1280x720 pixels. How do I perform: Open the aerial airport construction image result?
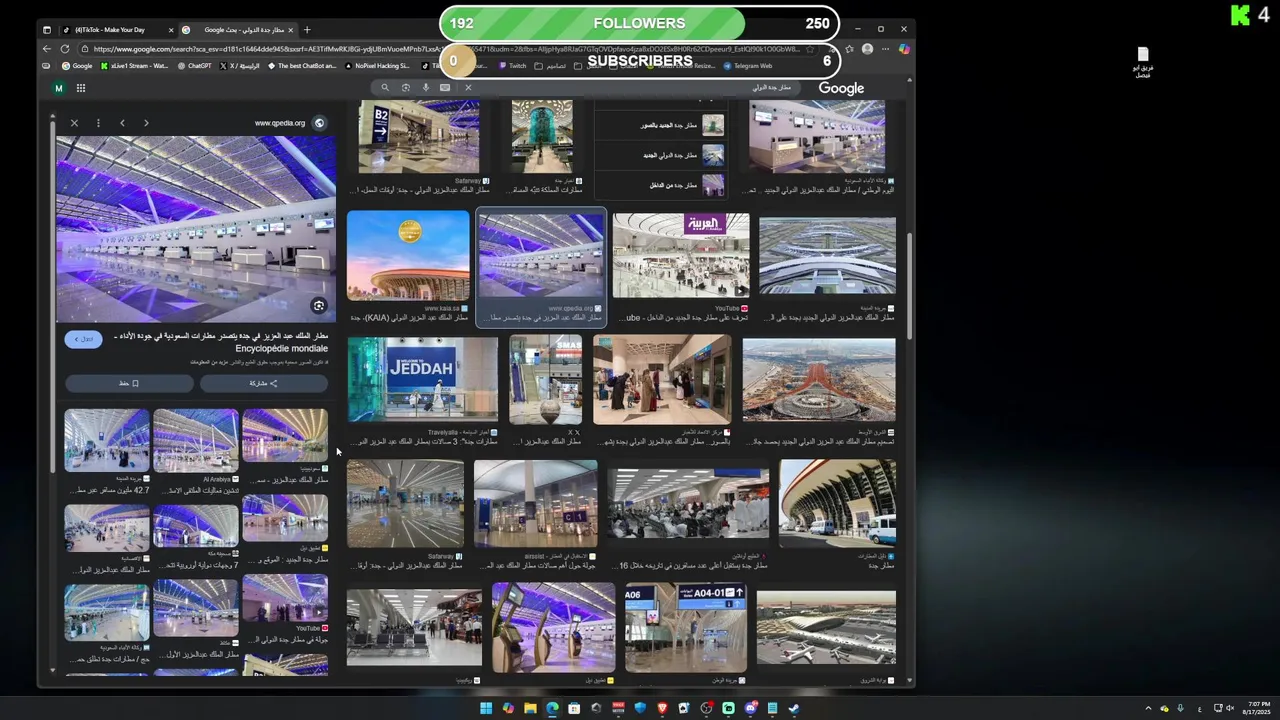tap(819, 380)
